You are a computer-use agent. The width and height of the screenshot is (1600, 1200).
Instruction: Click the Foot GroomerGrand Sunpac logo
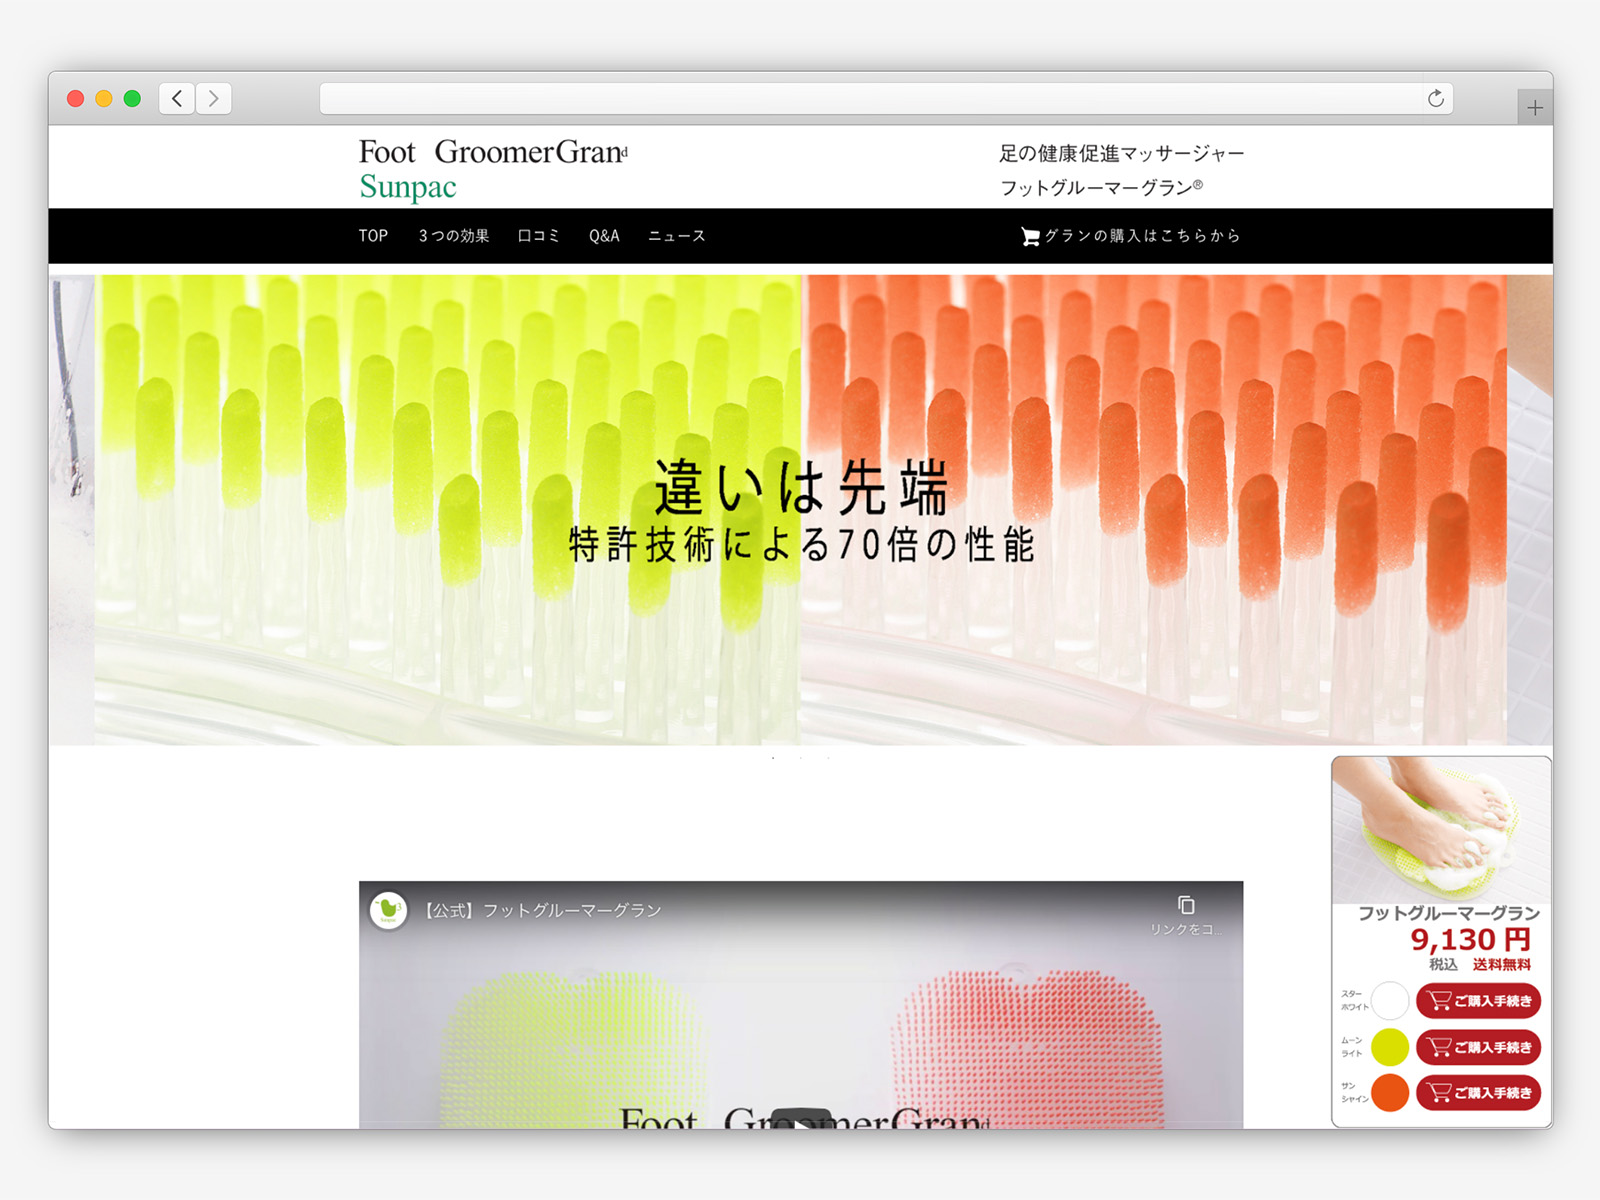coord(494,169)
